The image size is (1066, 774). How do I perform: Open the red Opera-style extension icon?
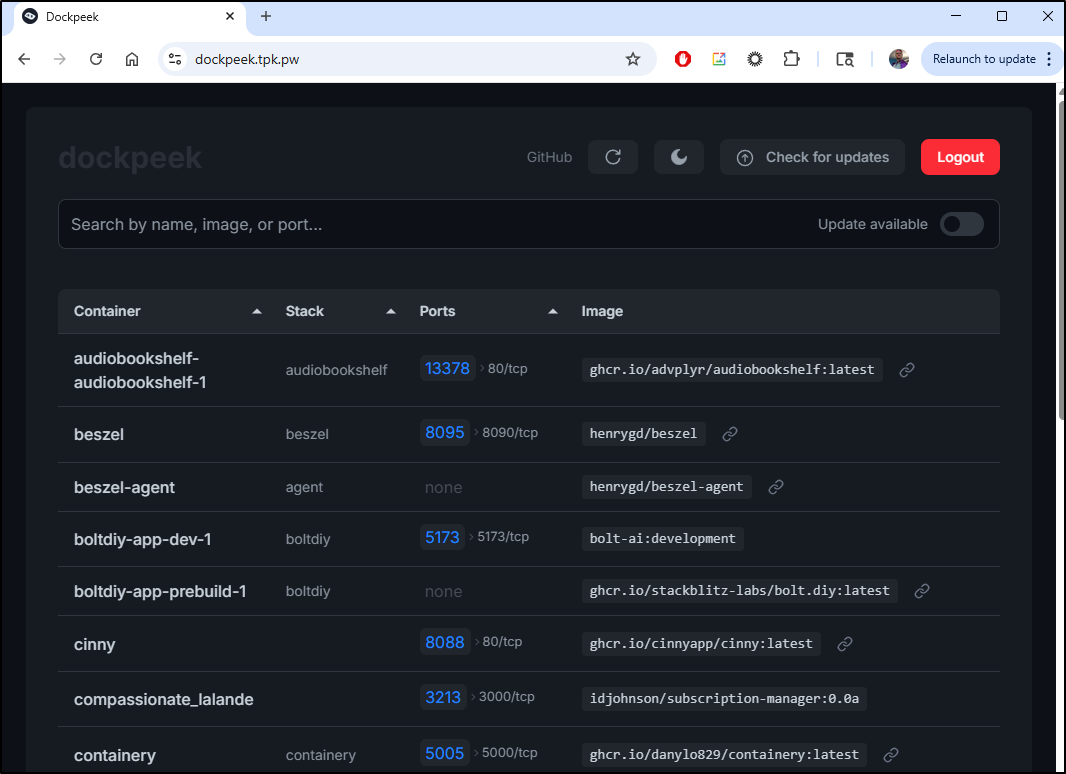(x=683, y=59)
